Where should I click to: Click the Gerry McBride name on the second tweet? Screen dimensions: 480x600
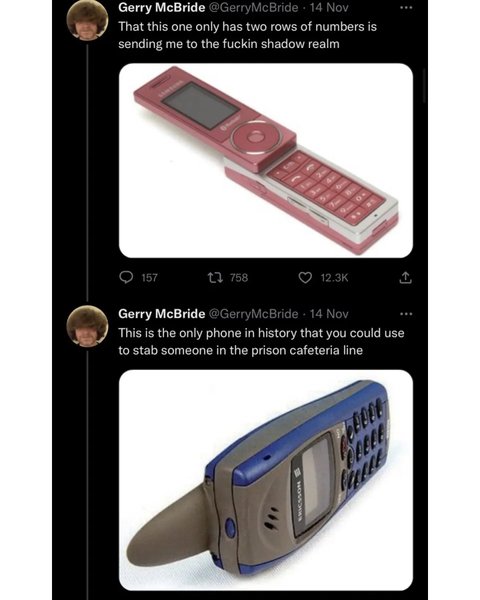[x=162, y=314]
